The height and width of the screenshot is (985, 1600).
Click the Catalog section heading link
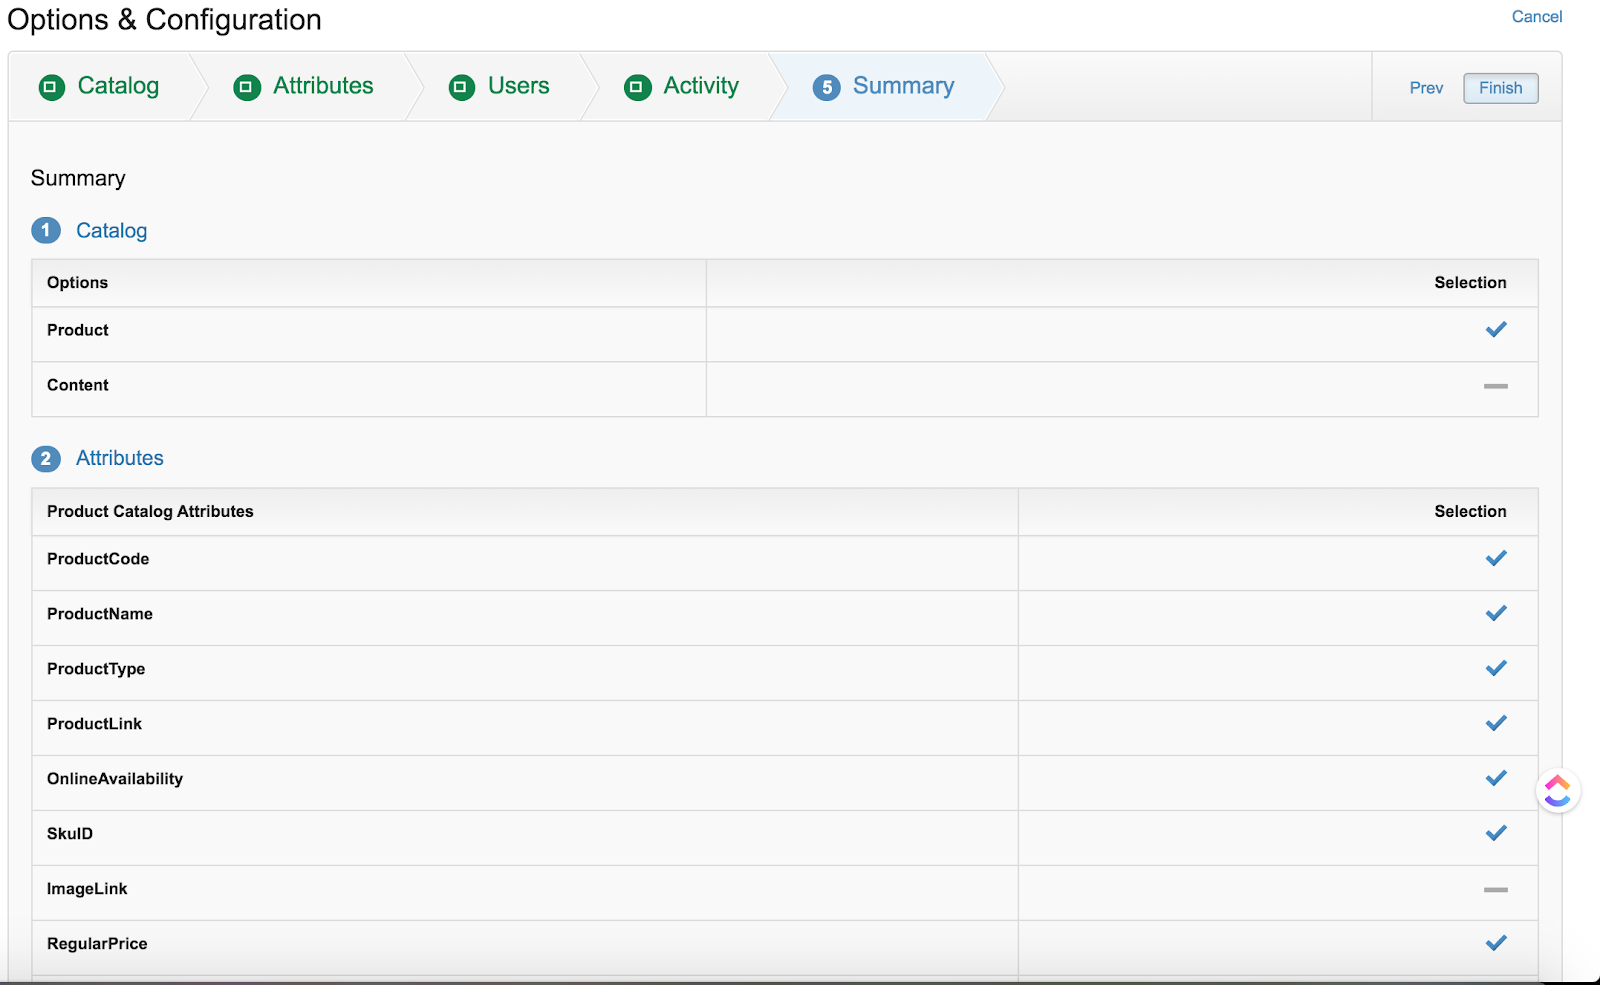point(111,231)
